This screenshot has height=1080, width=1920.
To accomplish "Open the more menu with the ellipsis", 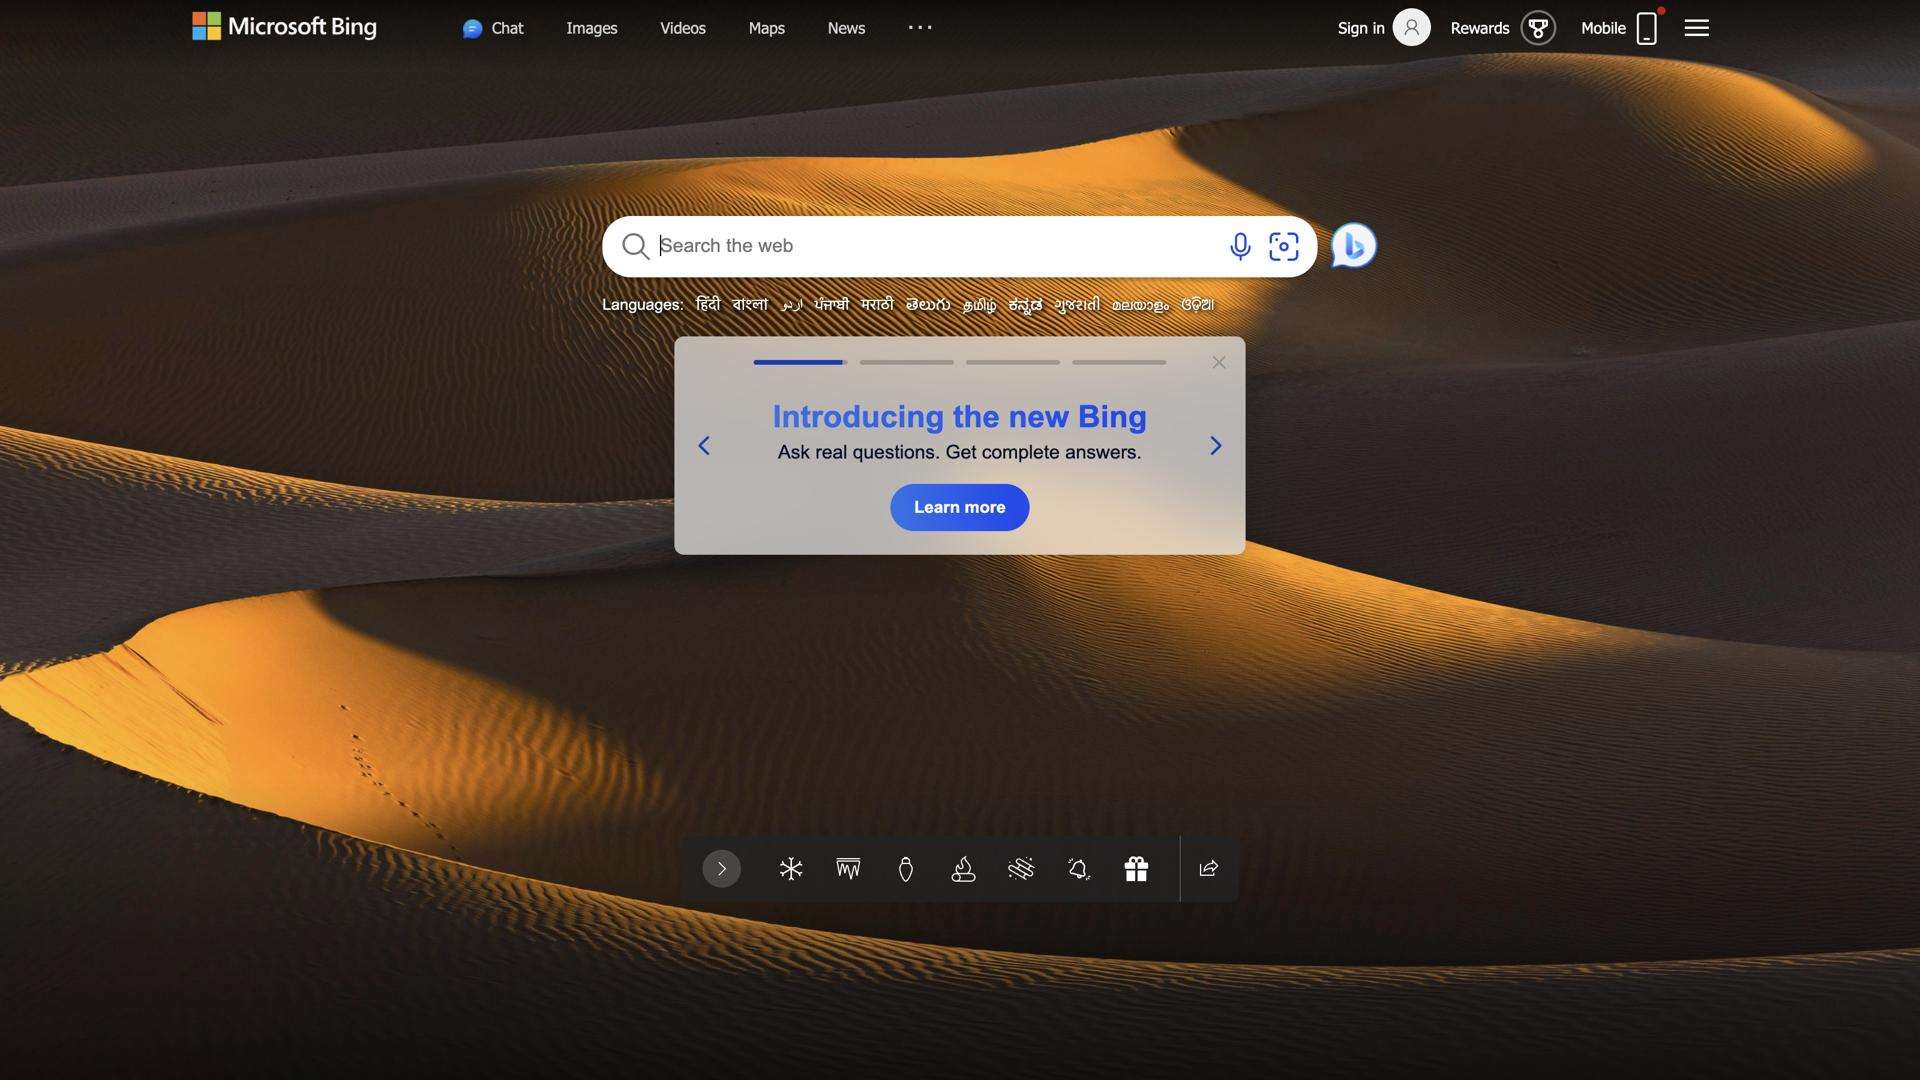I will (919, 28).
